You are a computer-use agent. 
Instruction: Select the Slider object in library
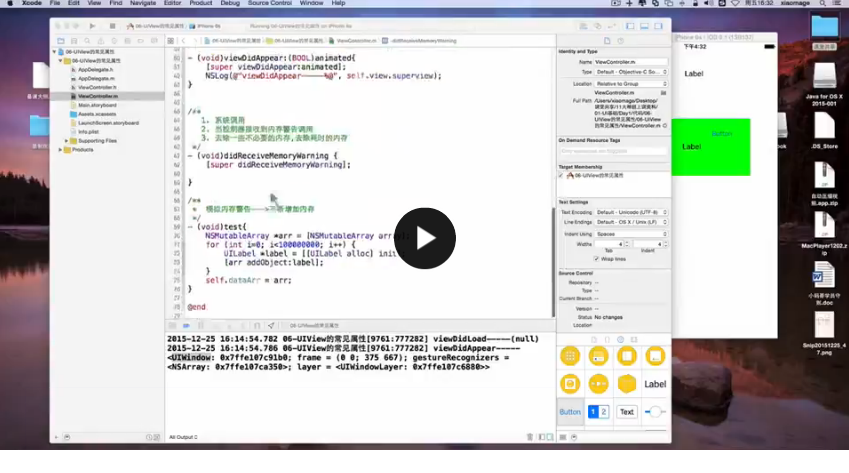click(x=655, y=412)
